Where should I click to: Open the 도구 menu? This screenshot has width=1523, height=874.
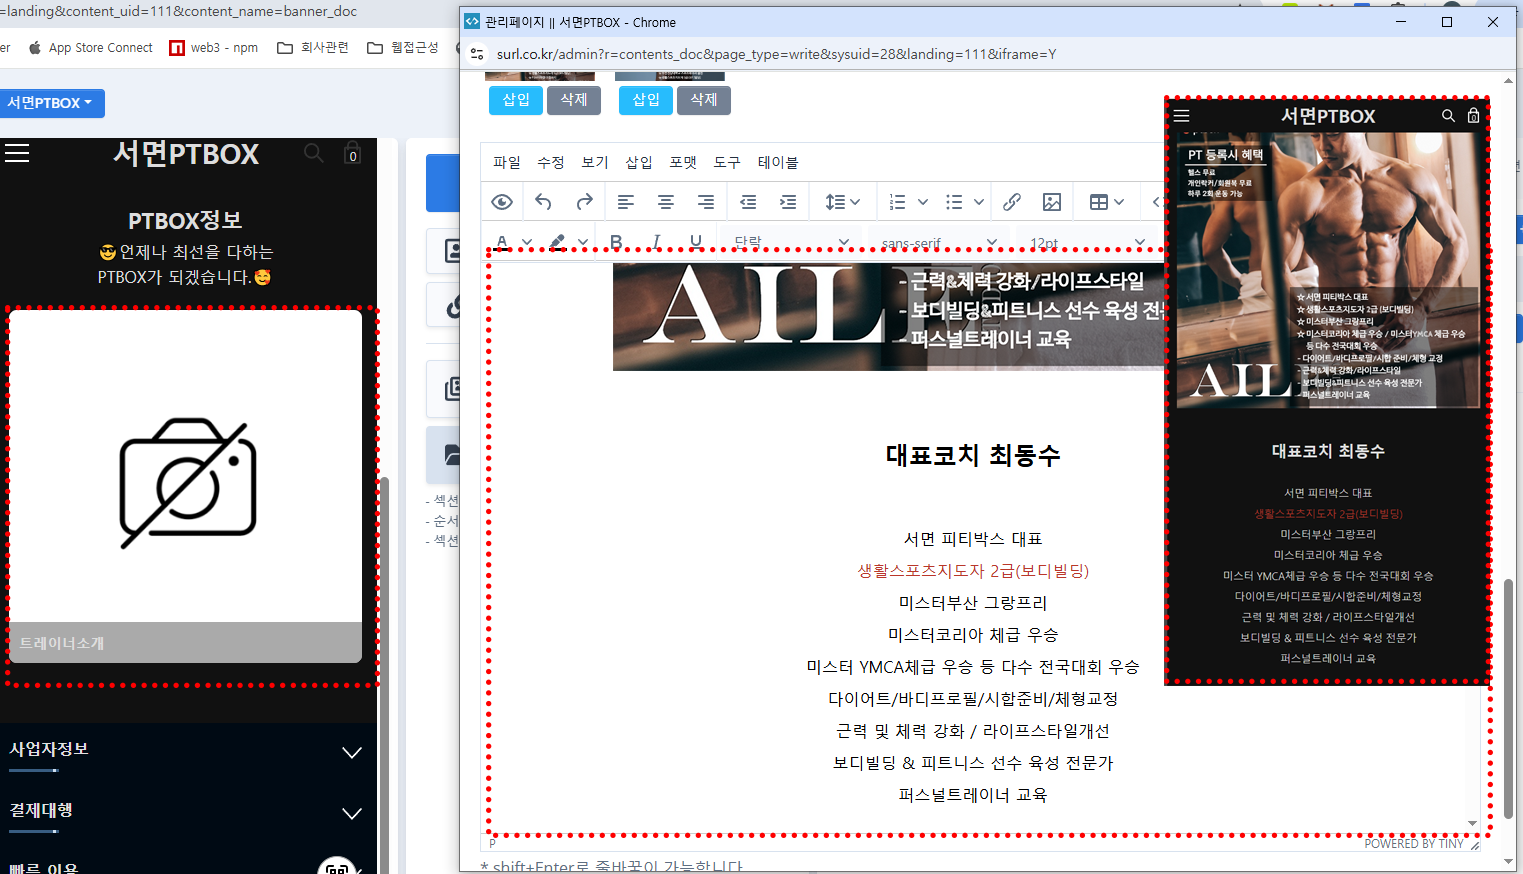pos(727,162)
